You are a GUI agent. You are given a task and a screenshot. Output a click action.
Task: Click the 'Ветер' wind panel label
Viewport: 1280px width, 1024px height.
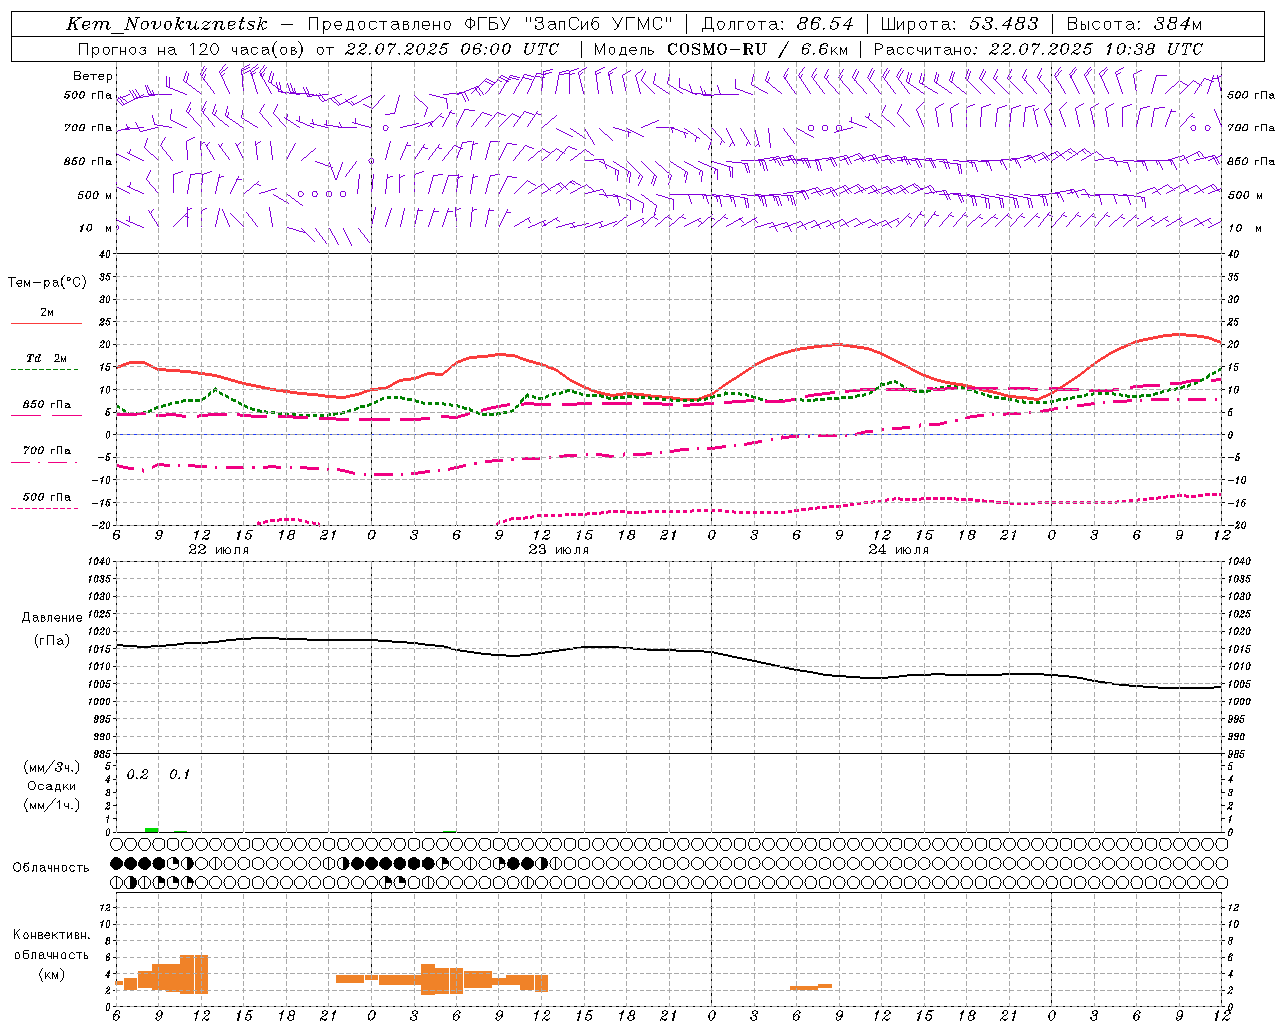(x=93, y=76)
